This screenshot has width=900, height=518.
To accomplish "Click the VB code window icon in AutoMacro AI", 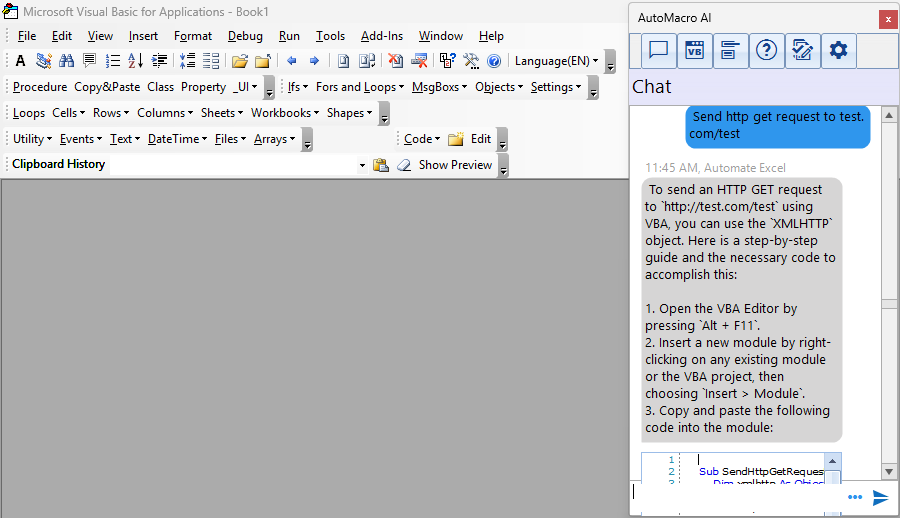I will tap(694, 50).
